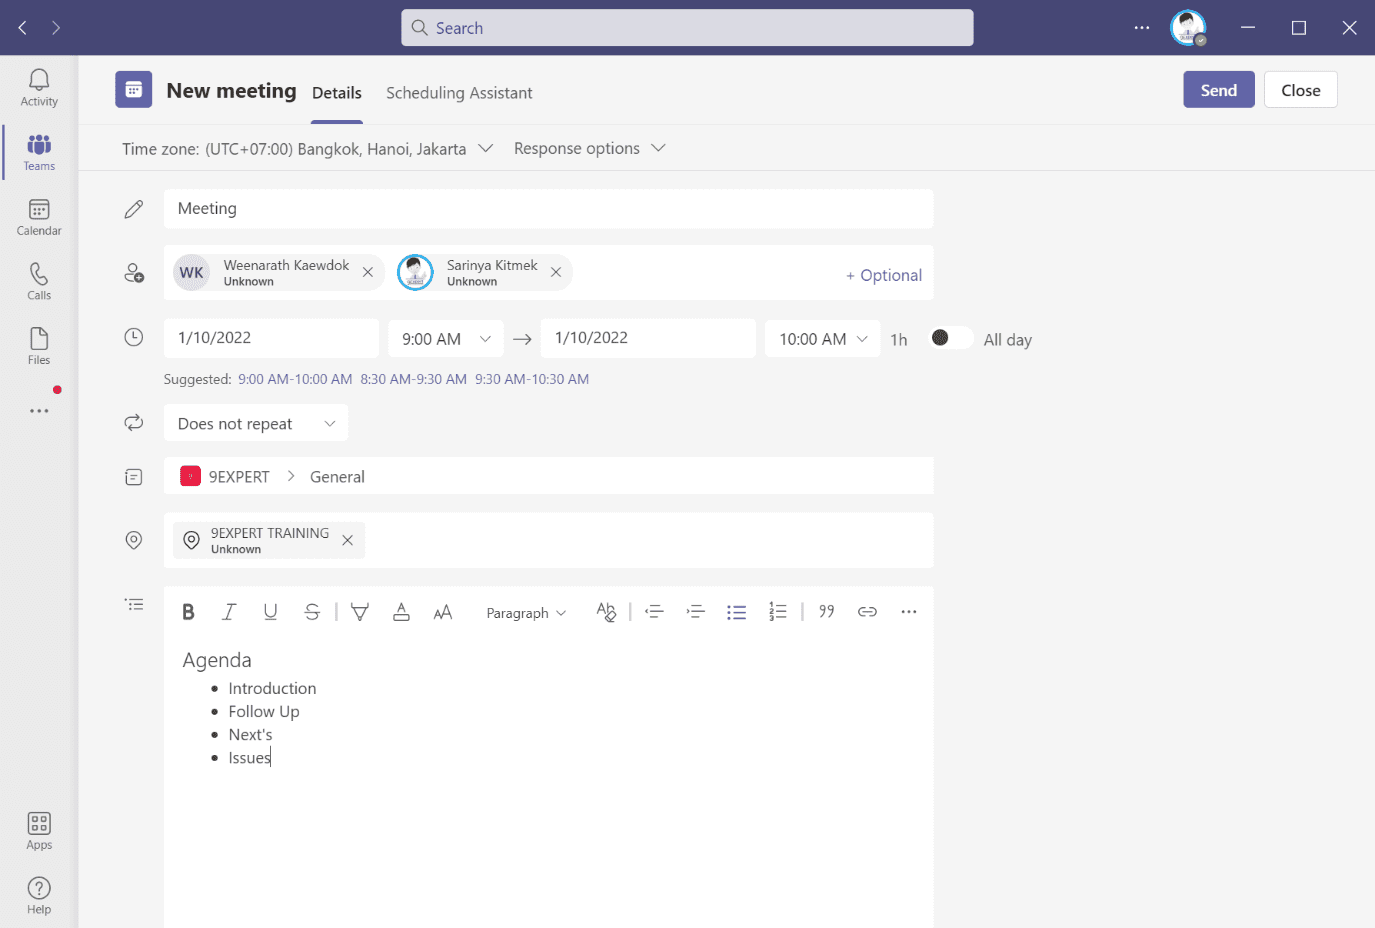
Task: Open the Response options dropdown
Action: (590, 148)
